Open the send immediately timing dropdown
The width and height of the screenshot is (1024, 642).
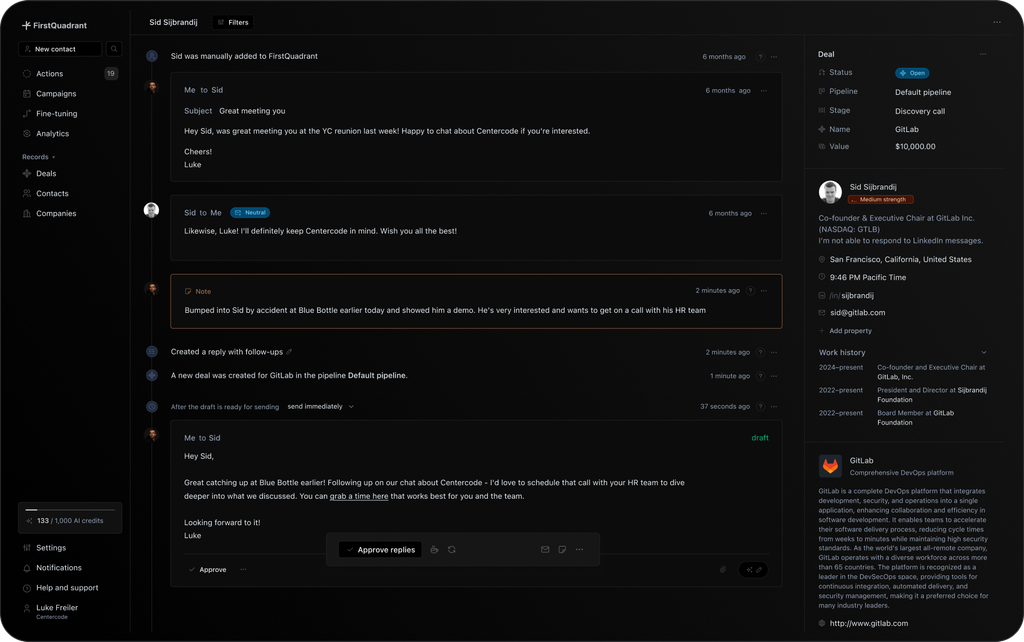[321, 407]
